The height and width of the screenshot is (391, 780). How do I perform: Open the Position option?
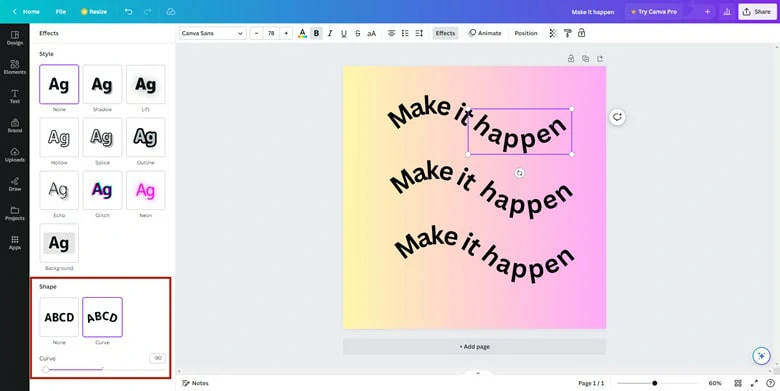(x=526, y=33)
